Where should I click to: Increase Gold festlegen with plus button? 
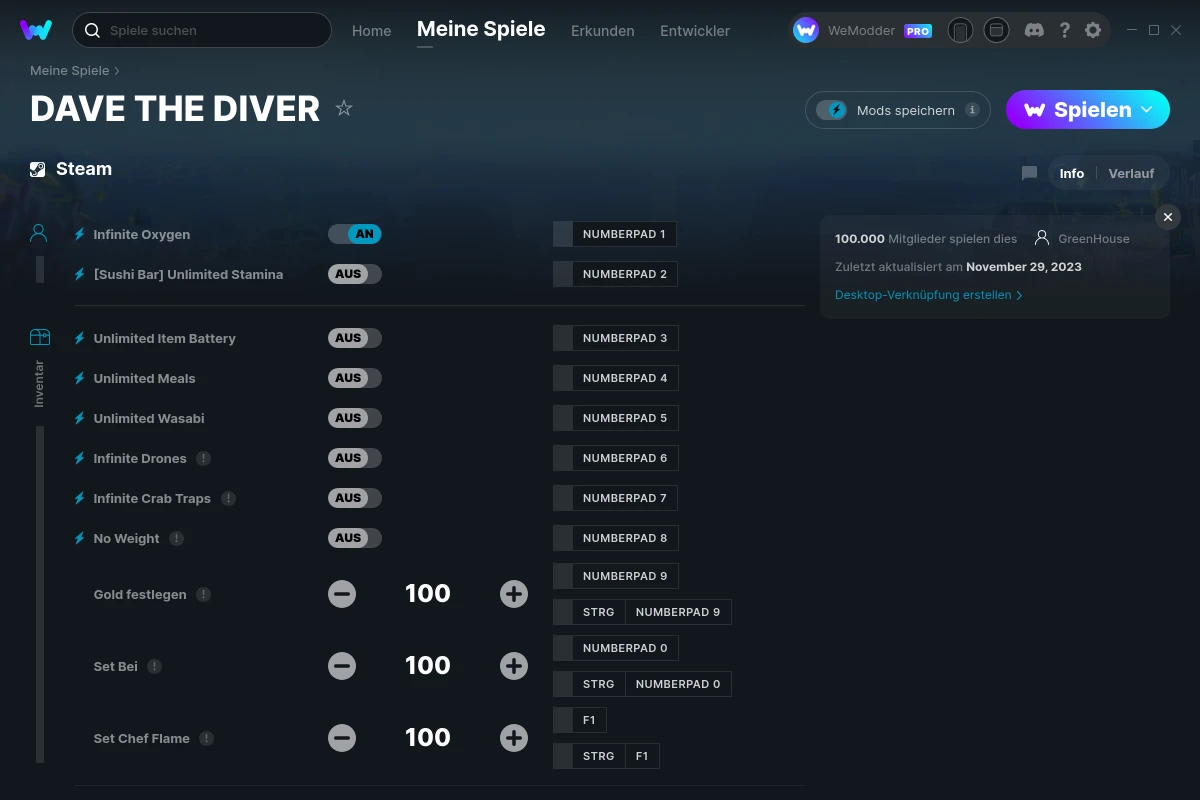pyautogui.click(x=514, y=594)
